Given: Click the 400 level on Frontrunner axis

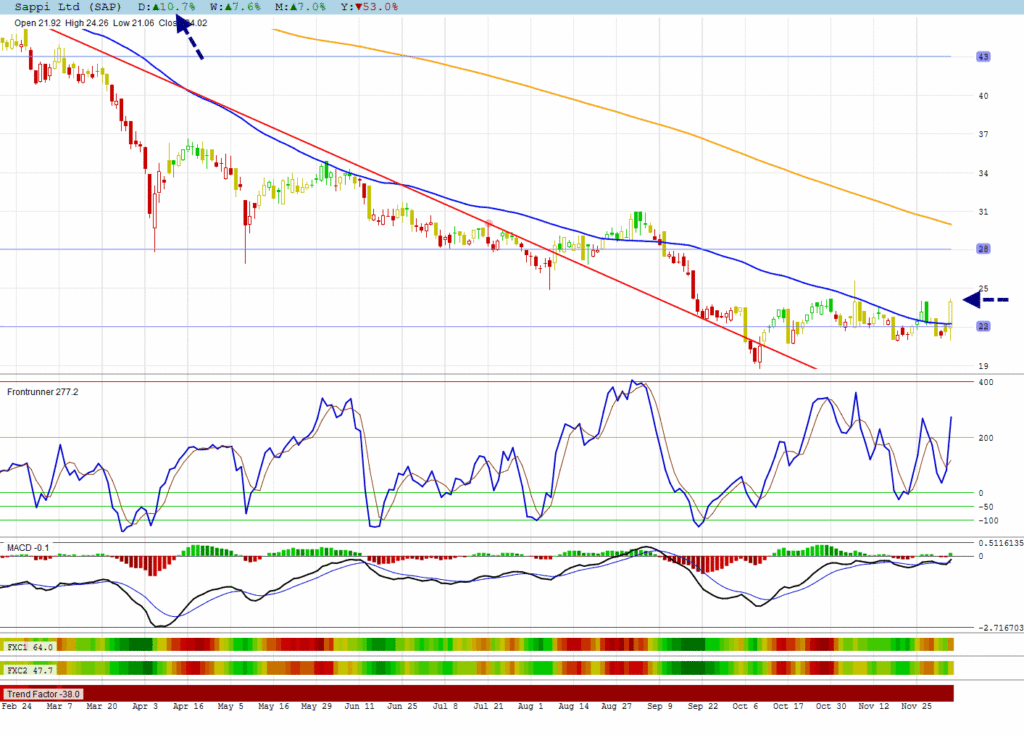Looking at the screenshot, I should pyautogui.click(x=984, y=383).
